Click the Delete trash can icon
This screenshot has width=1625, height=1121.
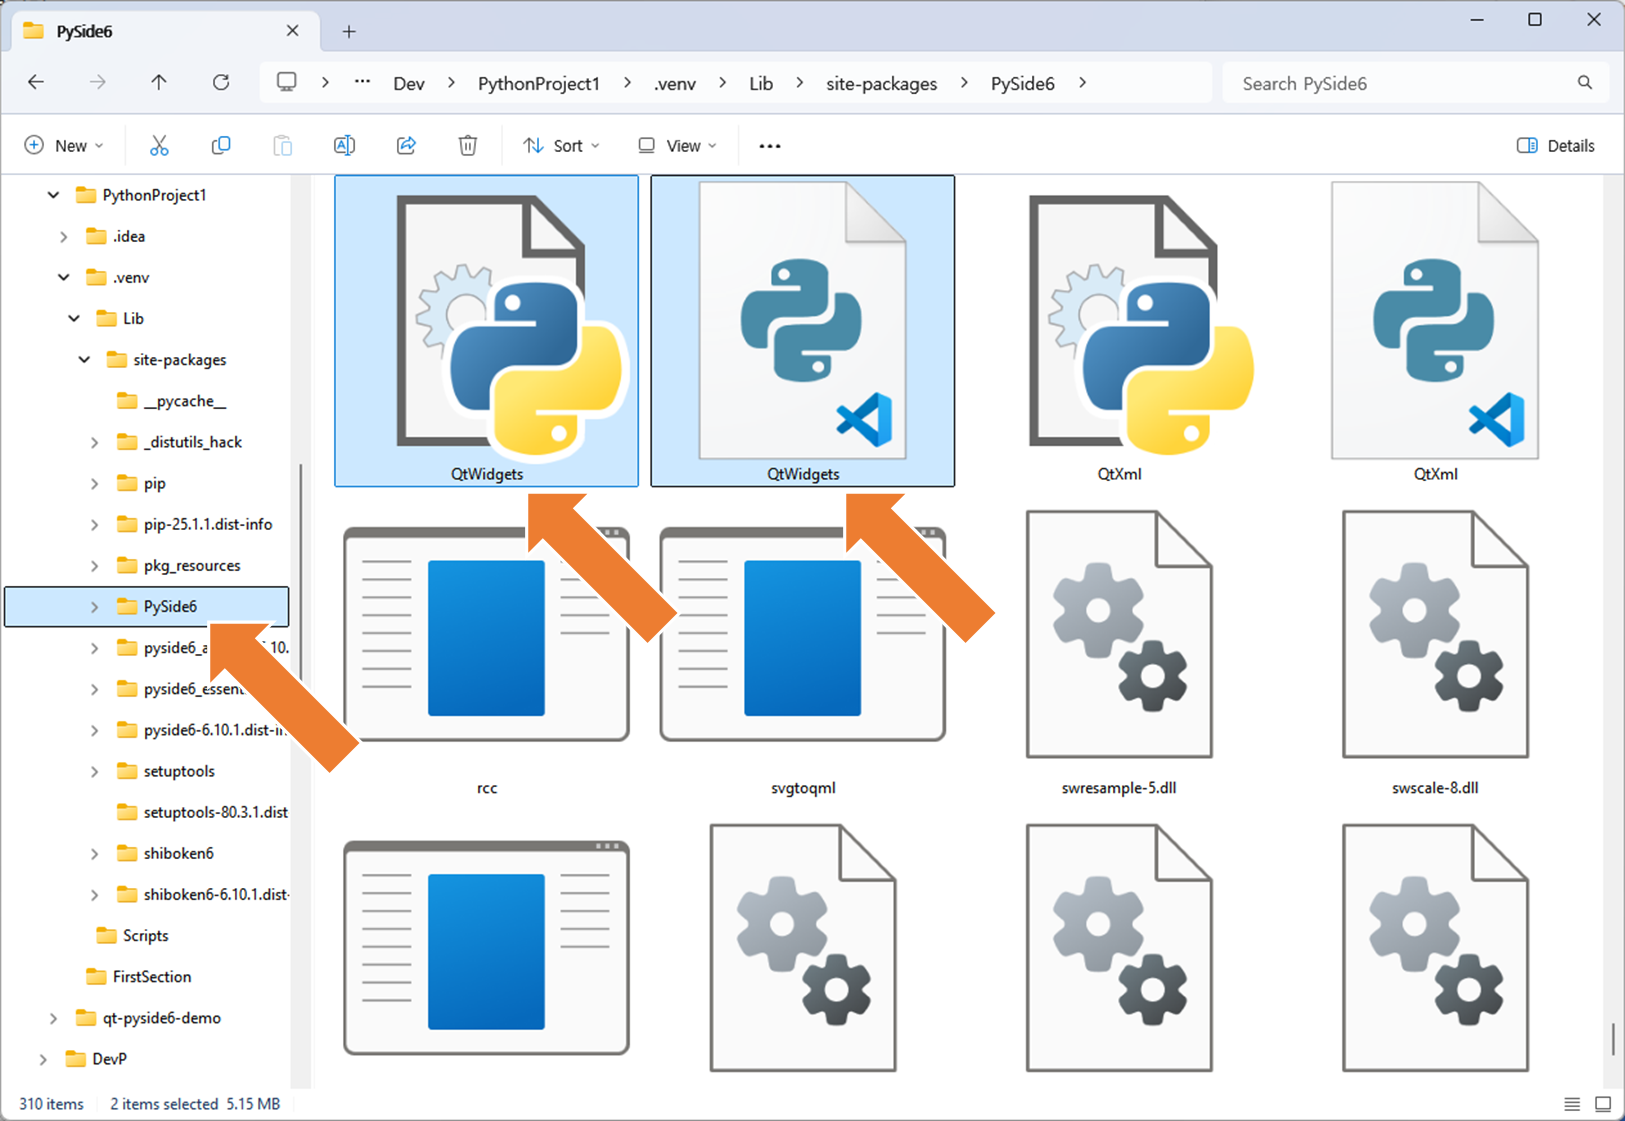[x=467, y=146]
